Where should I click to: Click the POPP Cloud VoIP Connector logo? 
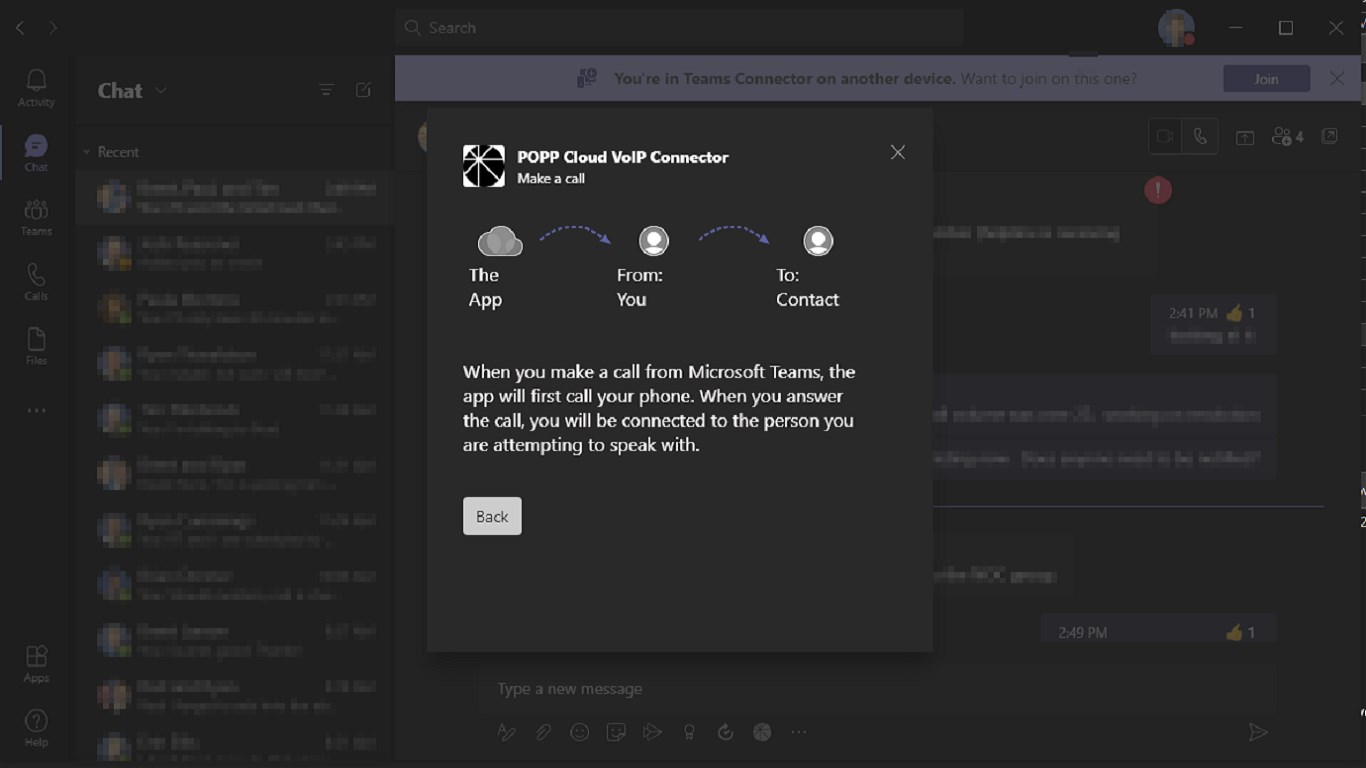(483, 166)
